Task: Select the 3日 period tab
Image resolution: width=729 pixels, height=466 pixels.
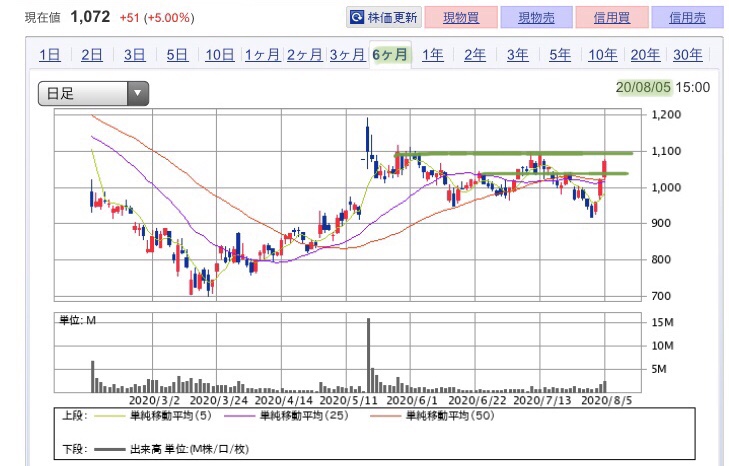Action: 134,55
